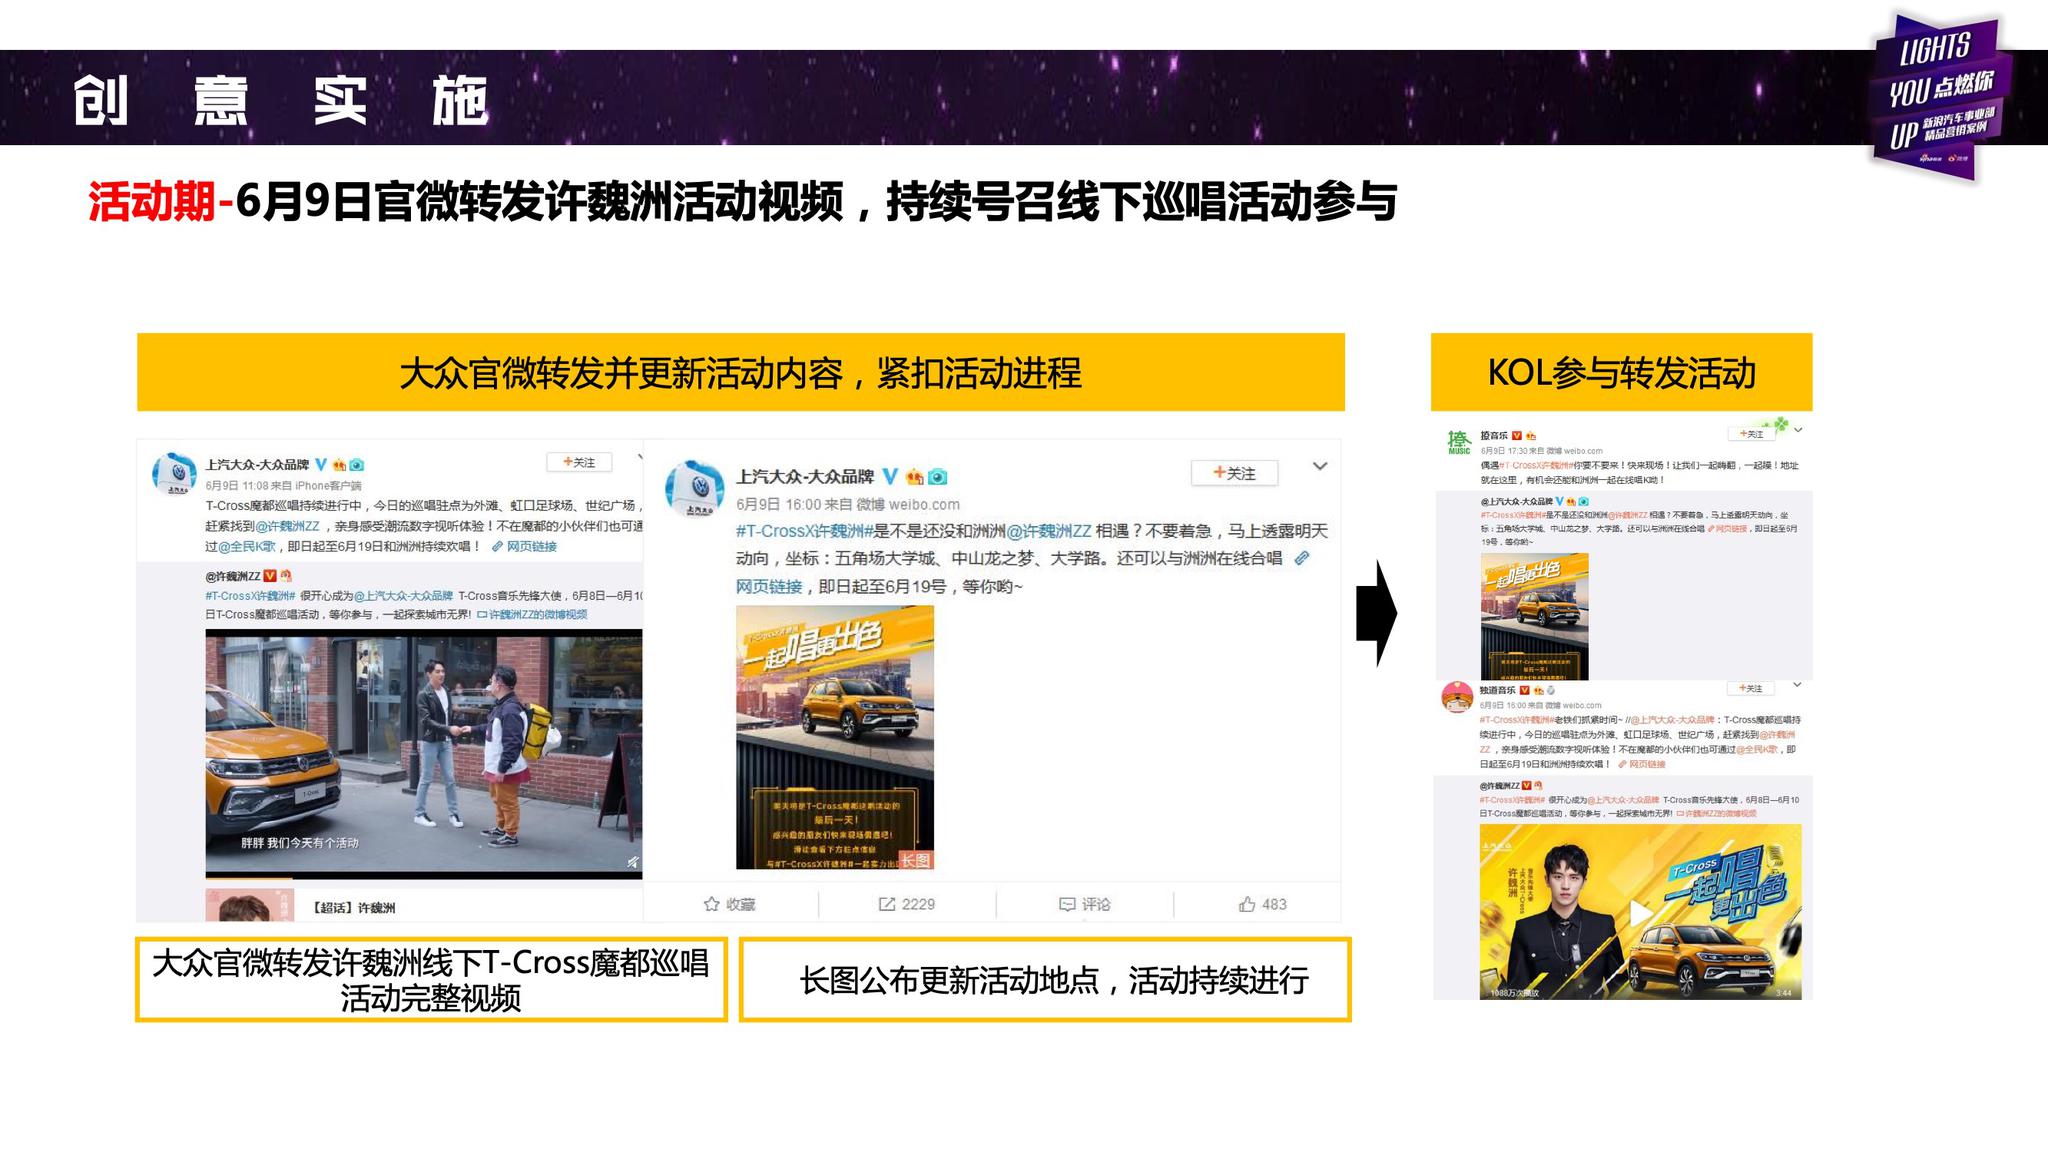Click the large Volkswagen avatar on the 16:00 post

694,489
